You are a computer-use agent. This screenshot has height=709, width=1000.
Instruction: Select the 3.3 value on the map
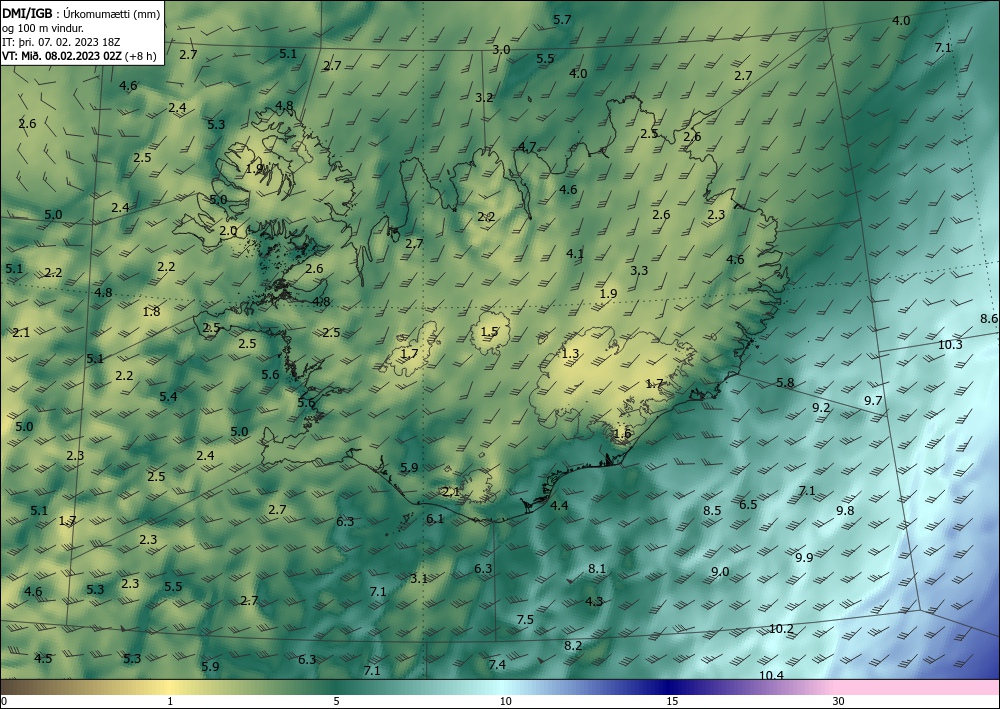639,270
